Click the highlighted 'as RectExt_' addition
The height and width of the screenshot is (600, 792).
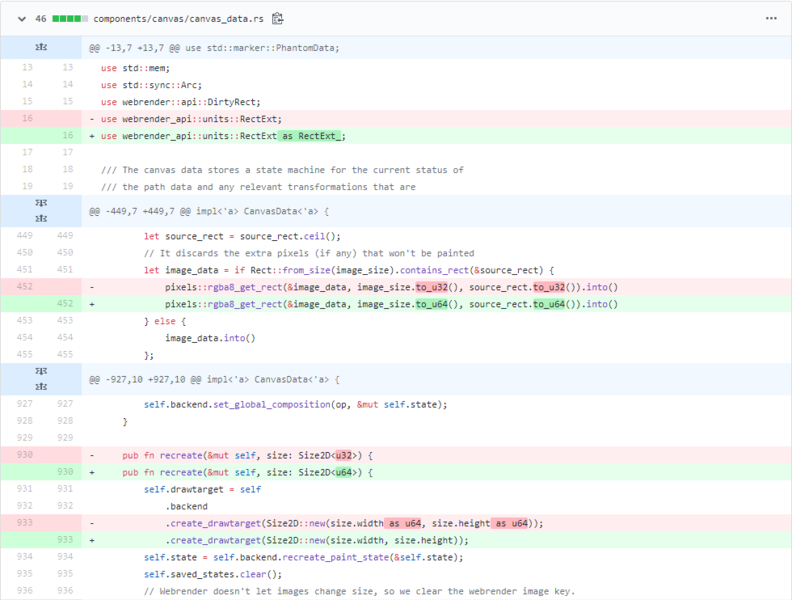(310, 136)
